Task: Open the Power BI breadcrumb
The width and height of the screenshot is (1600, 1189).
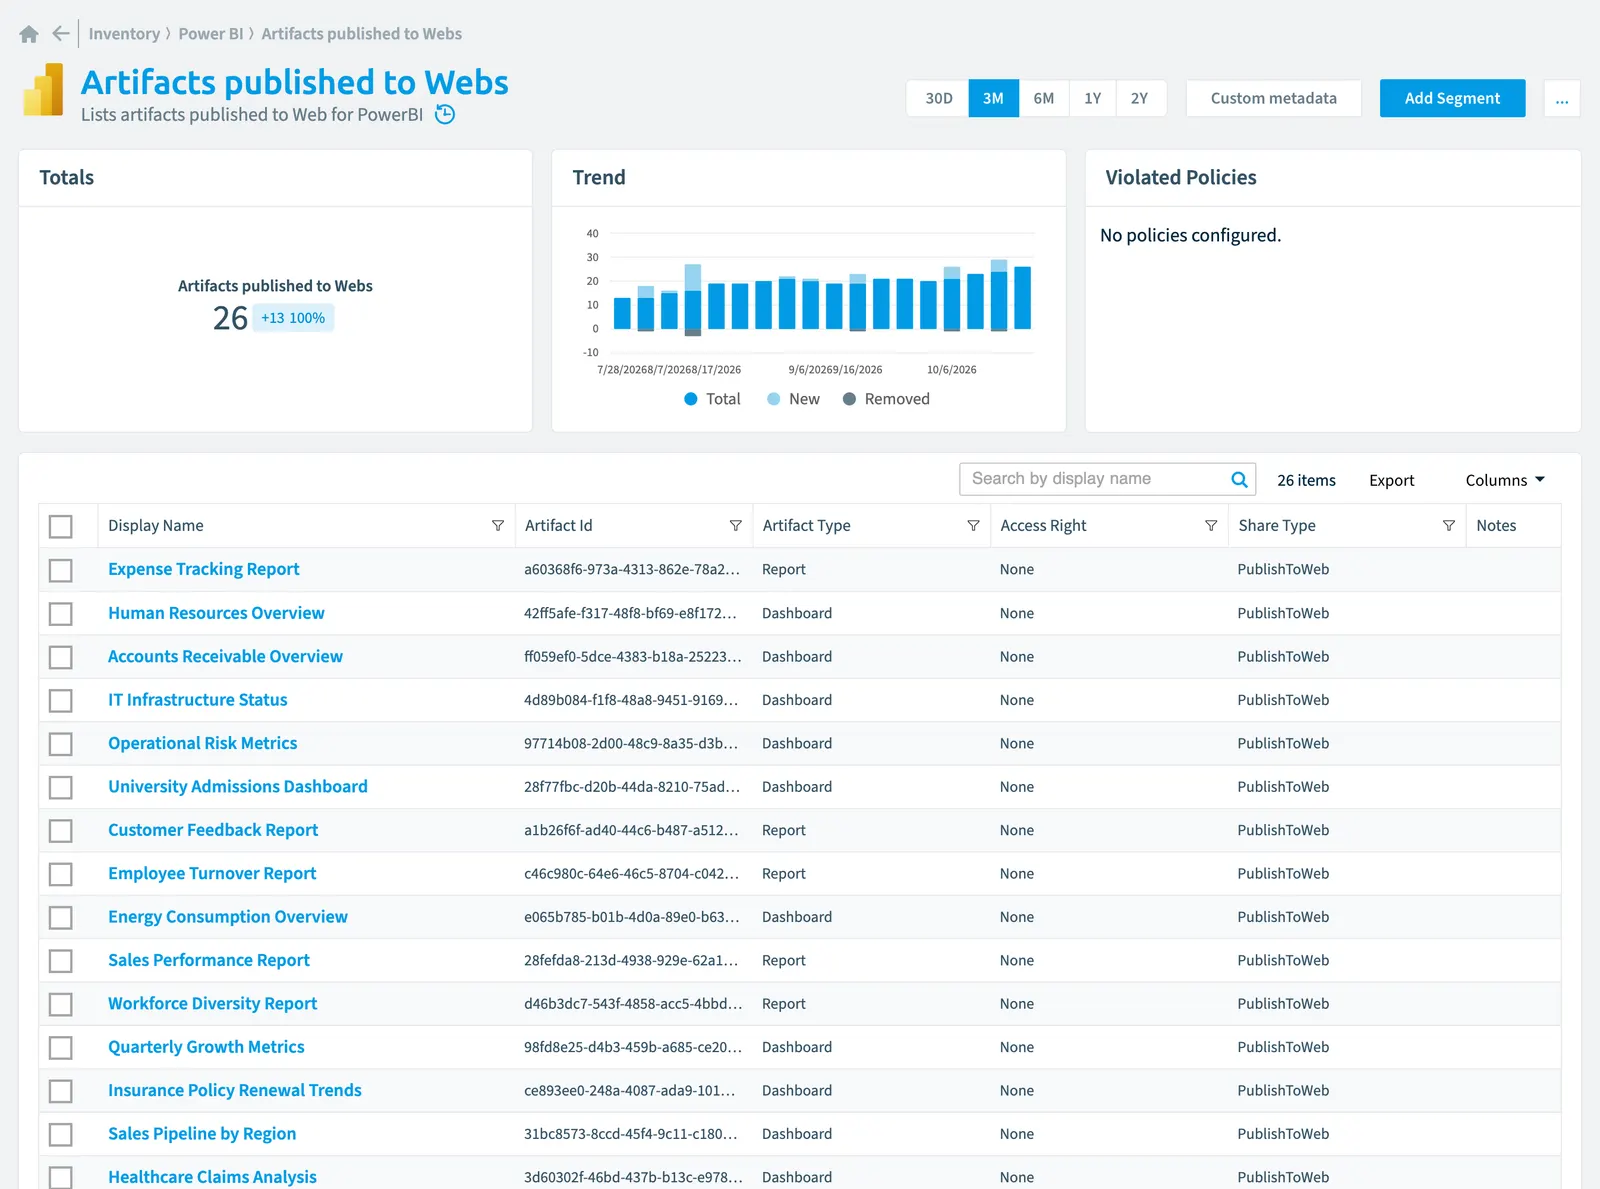Action: [x=211, y=34]
